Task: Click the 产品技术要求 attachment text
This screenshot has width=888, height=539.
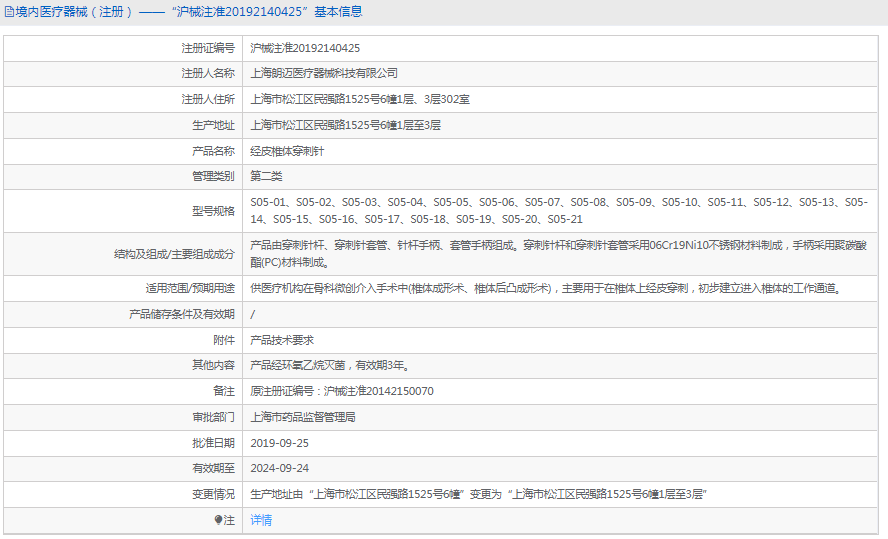Action: click(x=282, y=340)
